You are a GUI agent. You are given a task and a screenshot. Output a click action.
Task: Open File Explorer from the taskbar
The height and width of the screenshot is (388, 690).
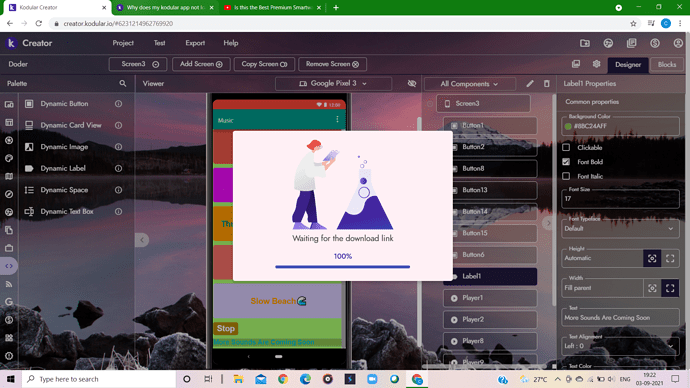point(238,379)
